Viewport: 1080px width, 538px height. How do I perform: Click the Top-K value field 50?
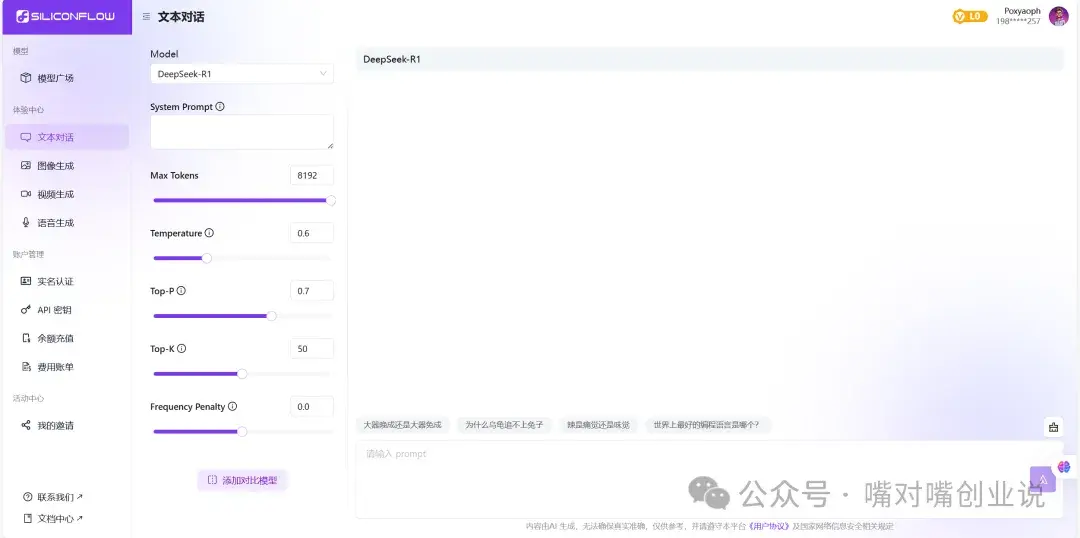click(311, 349)
